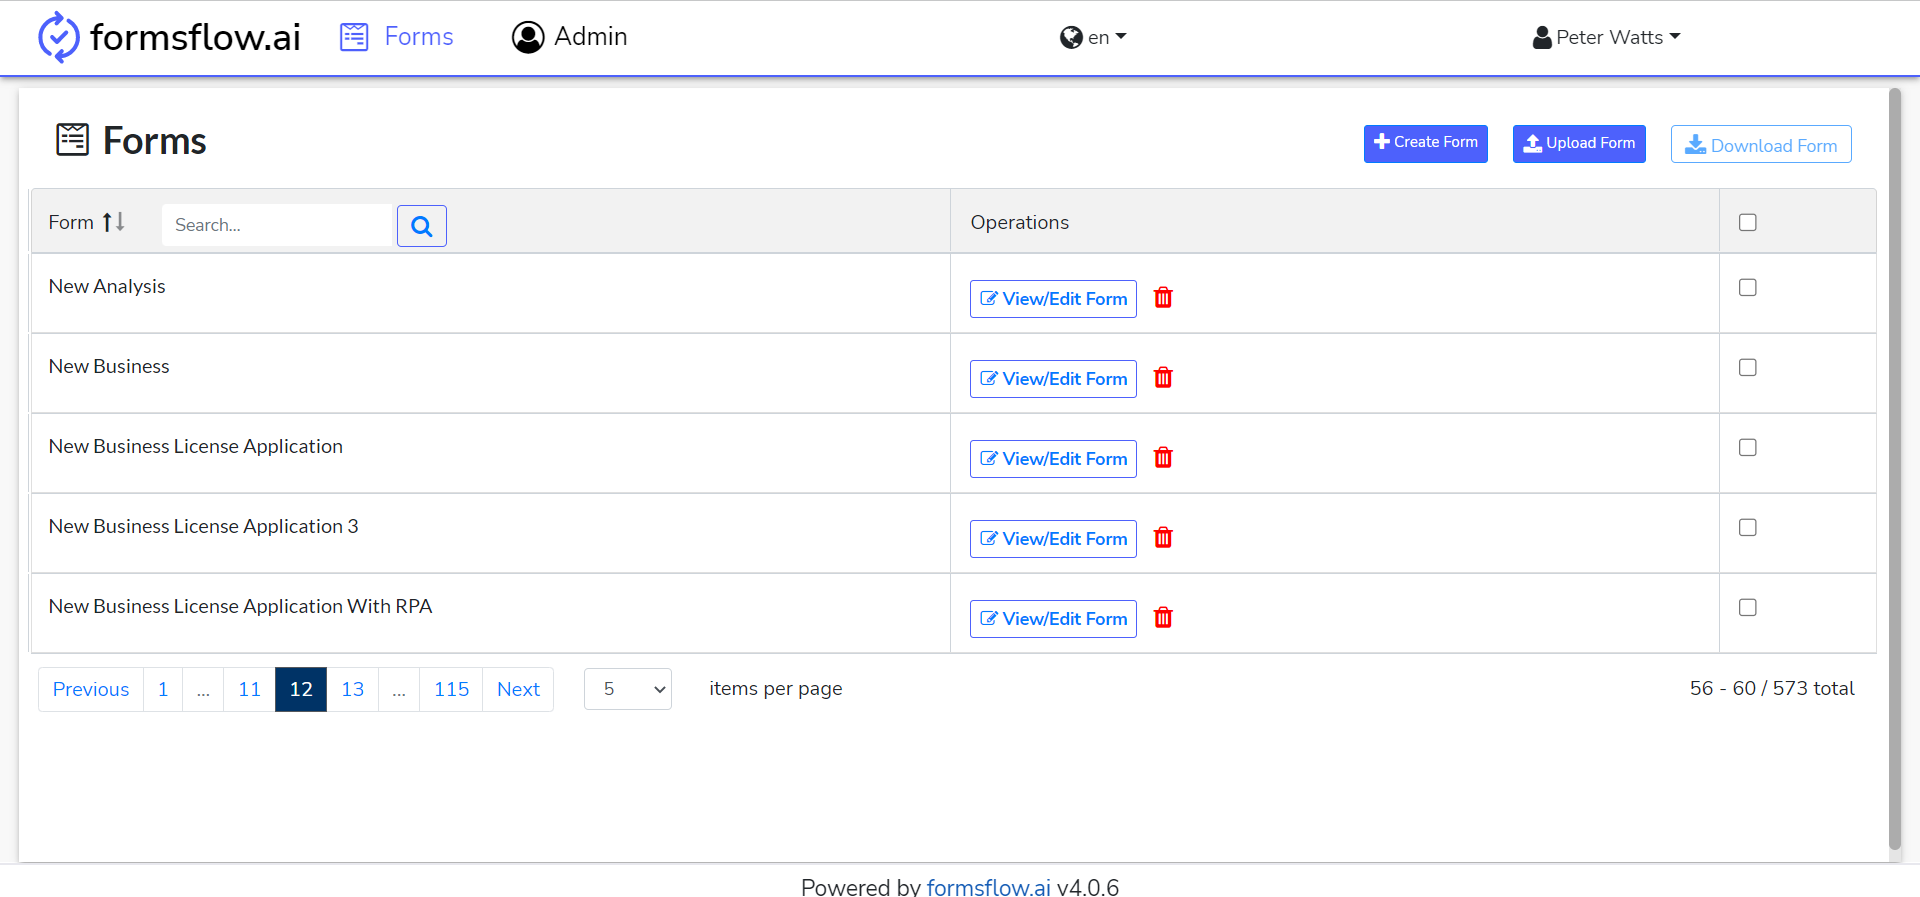Image resolution: width=1920 pixels, height=897 pixels.
Task: Check New Business License Application 3 checkbox
Action: point(1748,527)
